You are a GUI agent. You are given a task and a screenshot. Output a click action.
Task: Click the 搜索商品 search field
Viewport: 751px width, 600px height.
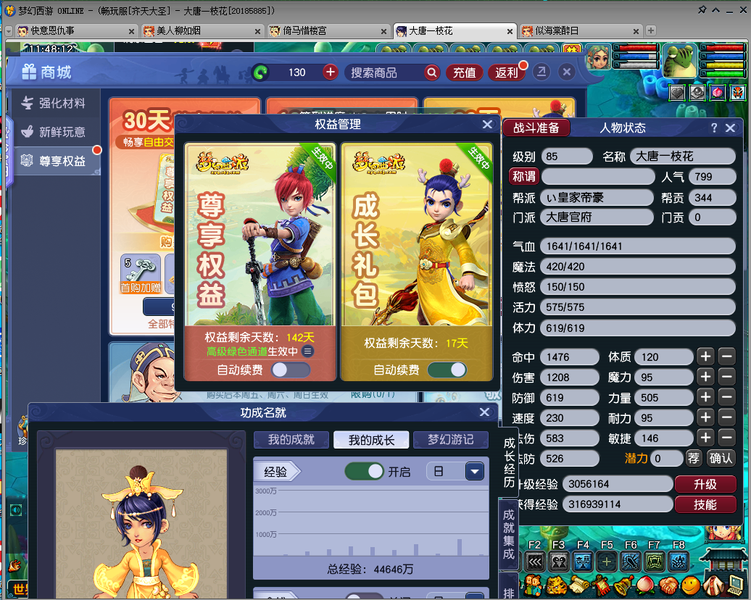tap(385, 72)
